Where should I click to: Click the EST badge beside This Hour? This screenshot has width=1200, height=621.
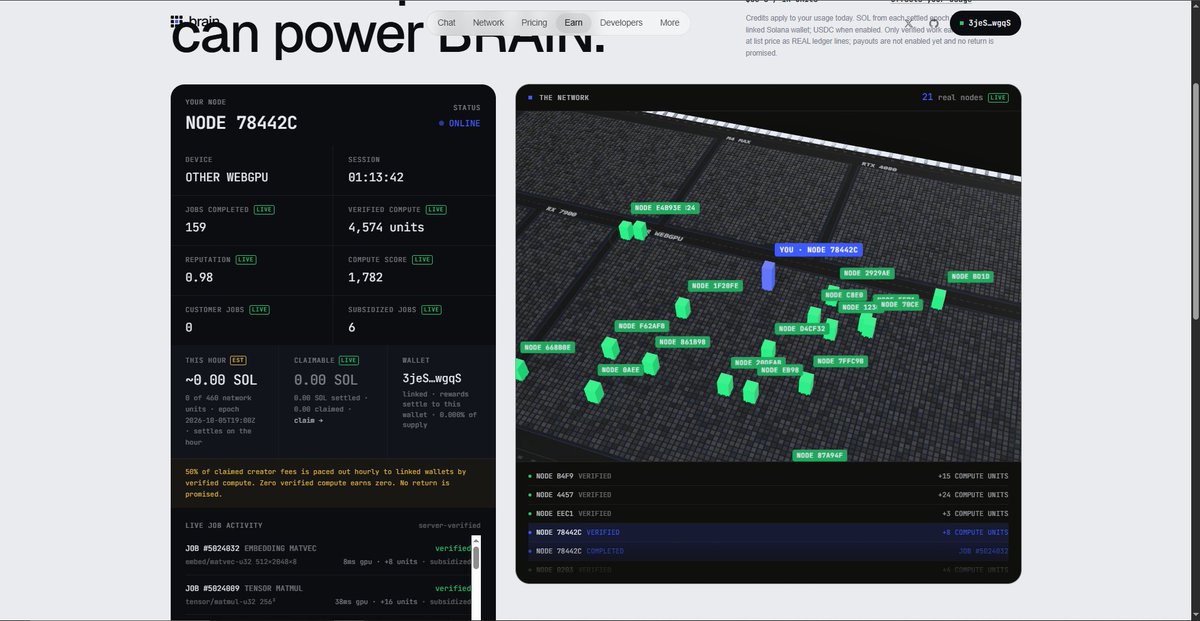tap(238, 359)
